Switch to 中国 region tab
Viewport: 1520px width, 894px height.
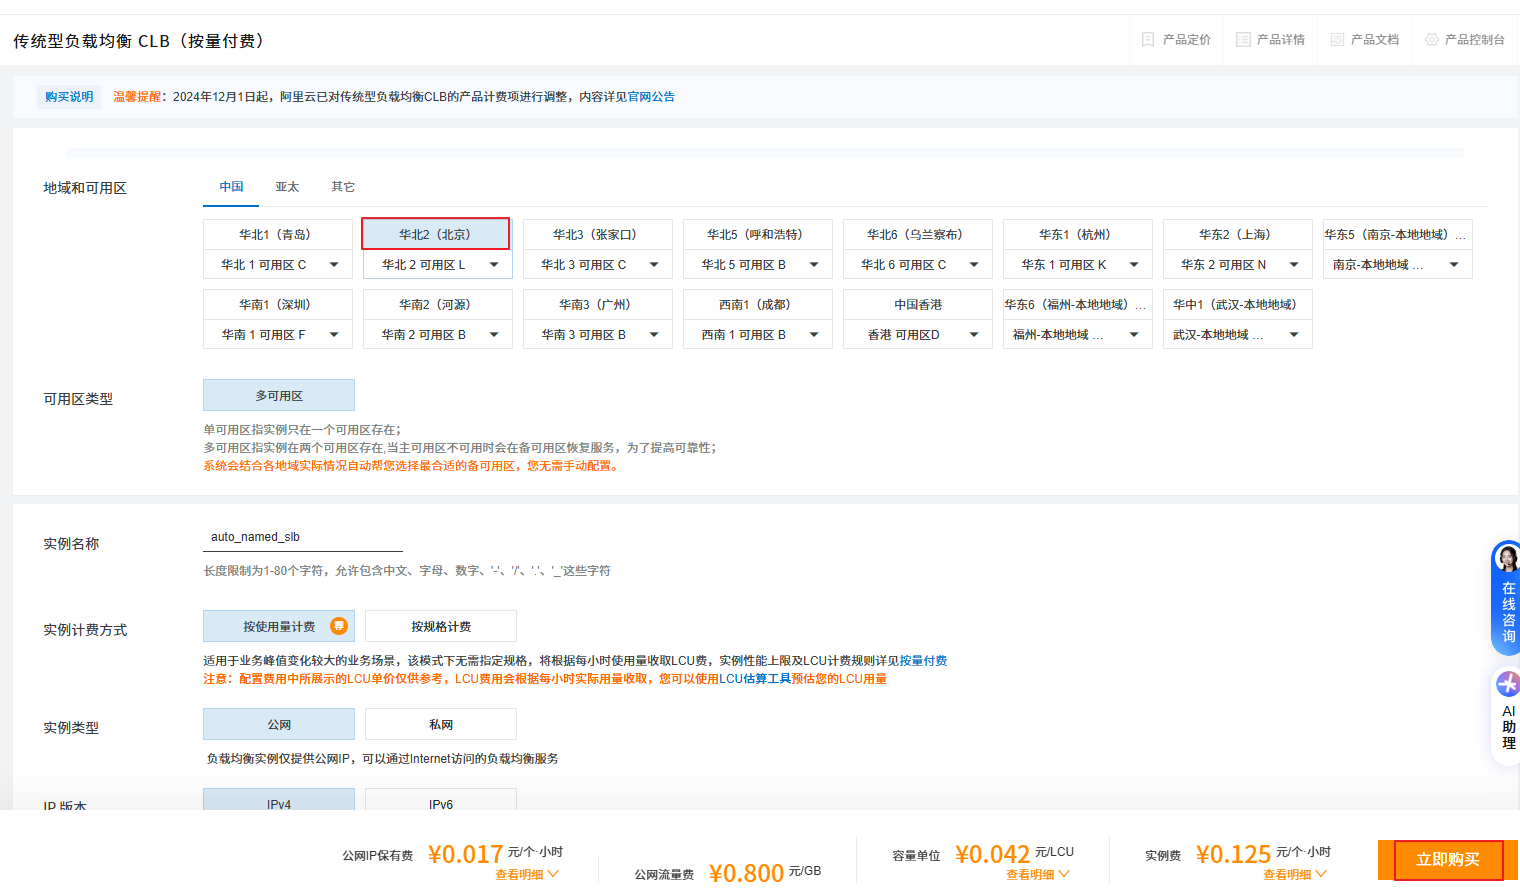tap(231, 187)
